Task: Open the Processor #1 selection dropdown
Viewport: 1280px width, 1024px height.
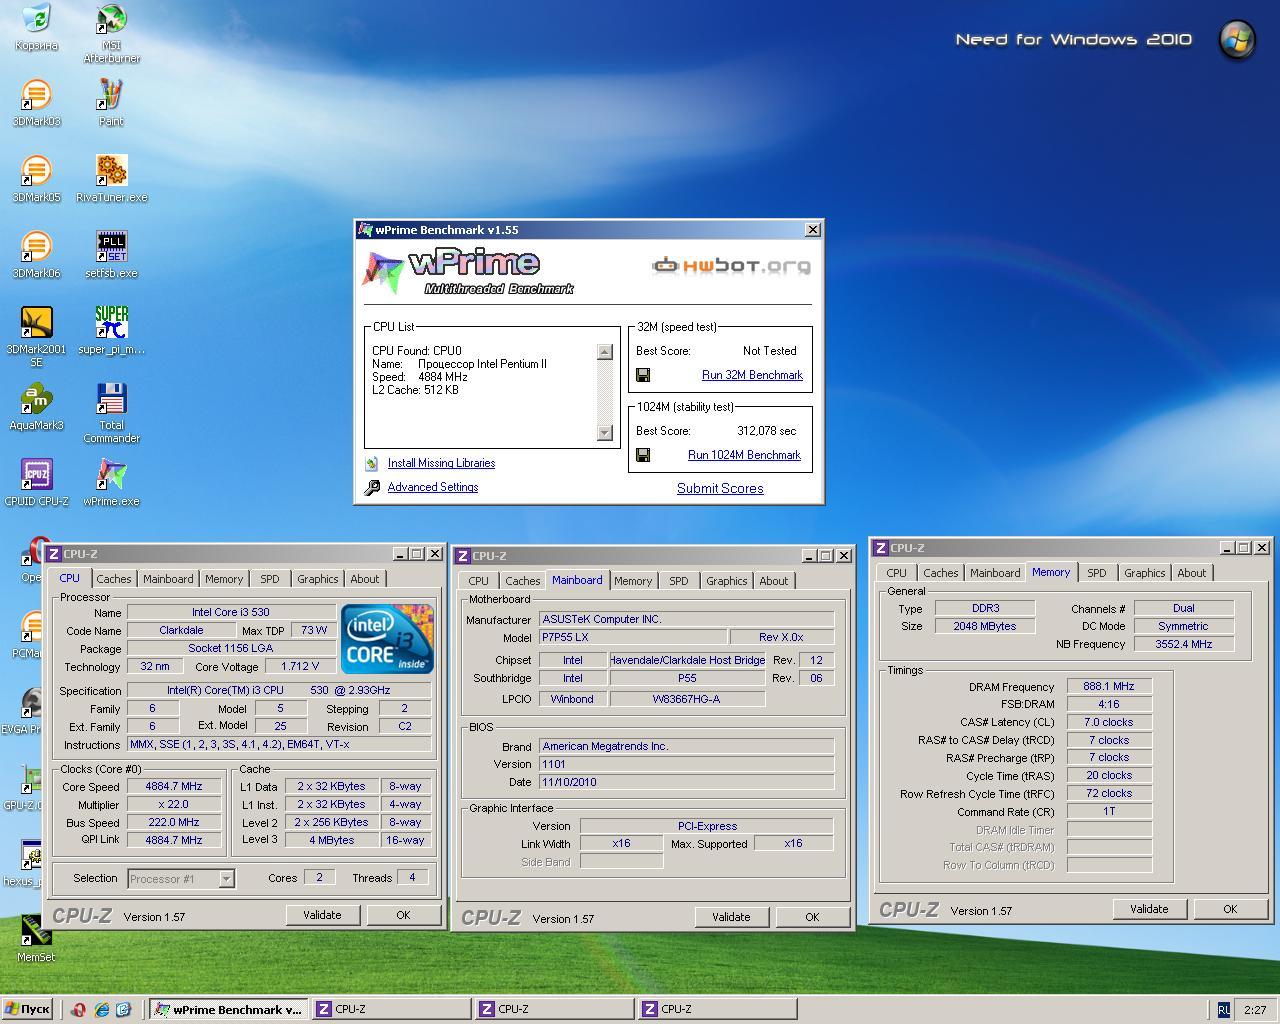Action: [x=226, y=879]
